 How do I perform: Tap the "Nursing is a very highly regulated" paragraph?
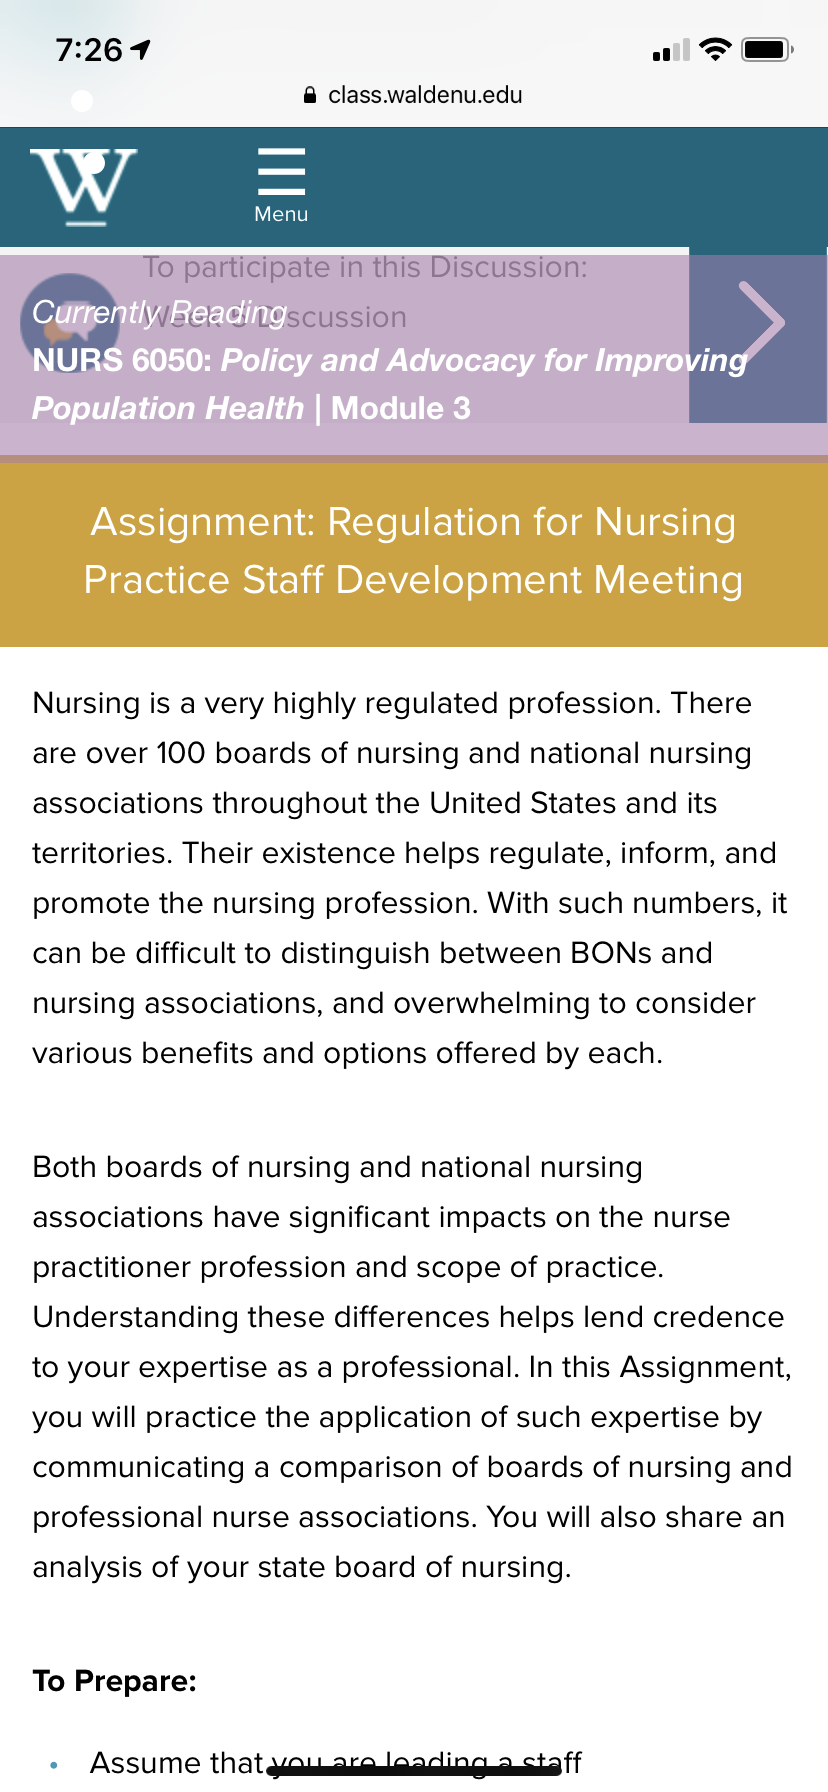click(x=410, y=878)
